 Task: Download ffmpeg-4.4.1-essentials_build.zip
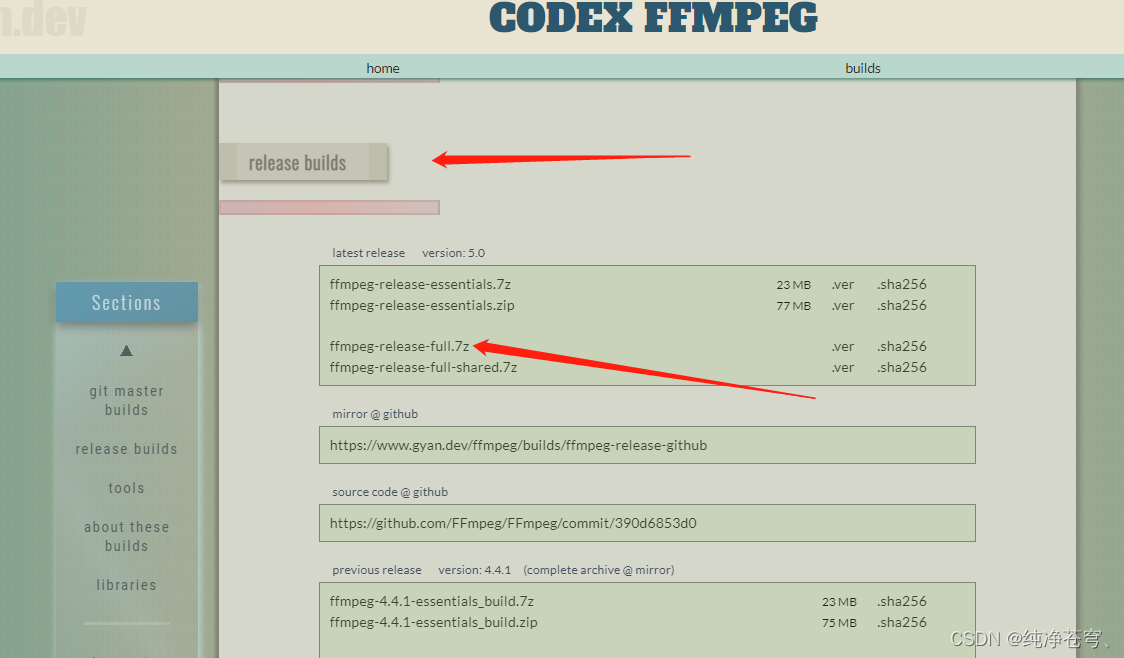[x=434, y=622]
